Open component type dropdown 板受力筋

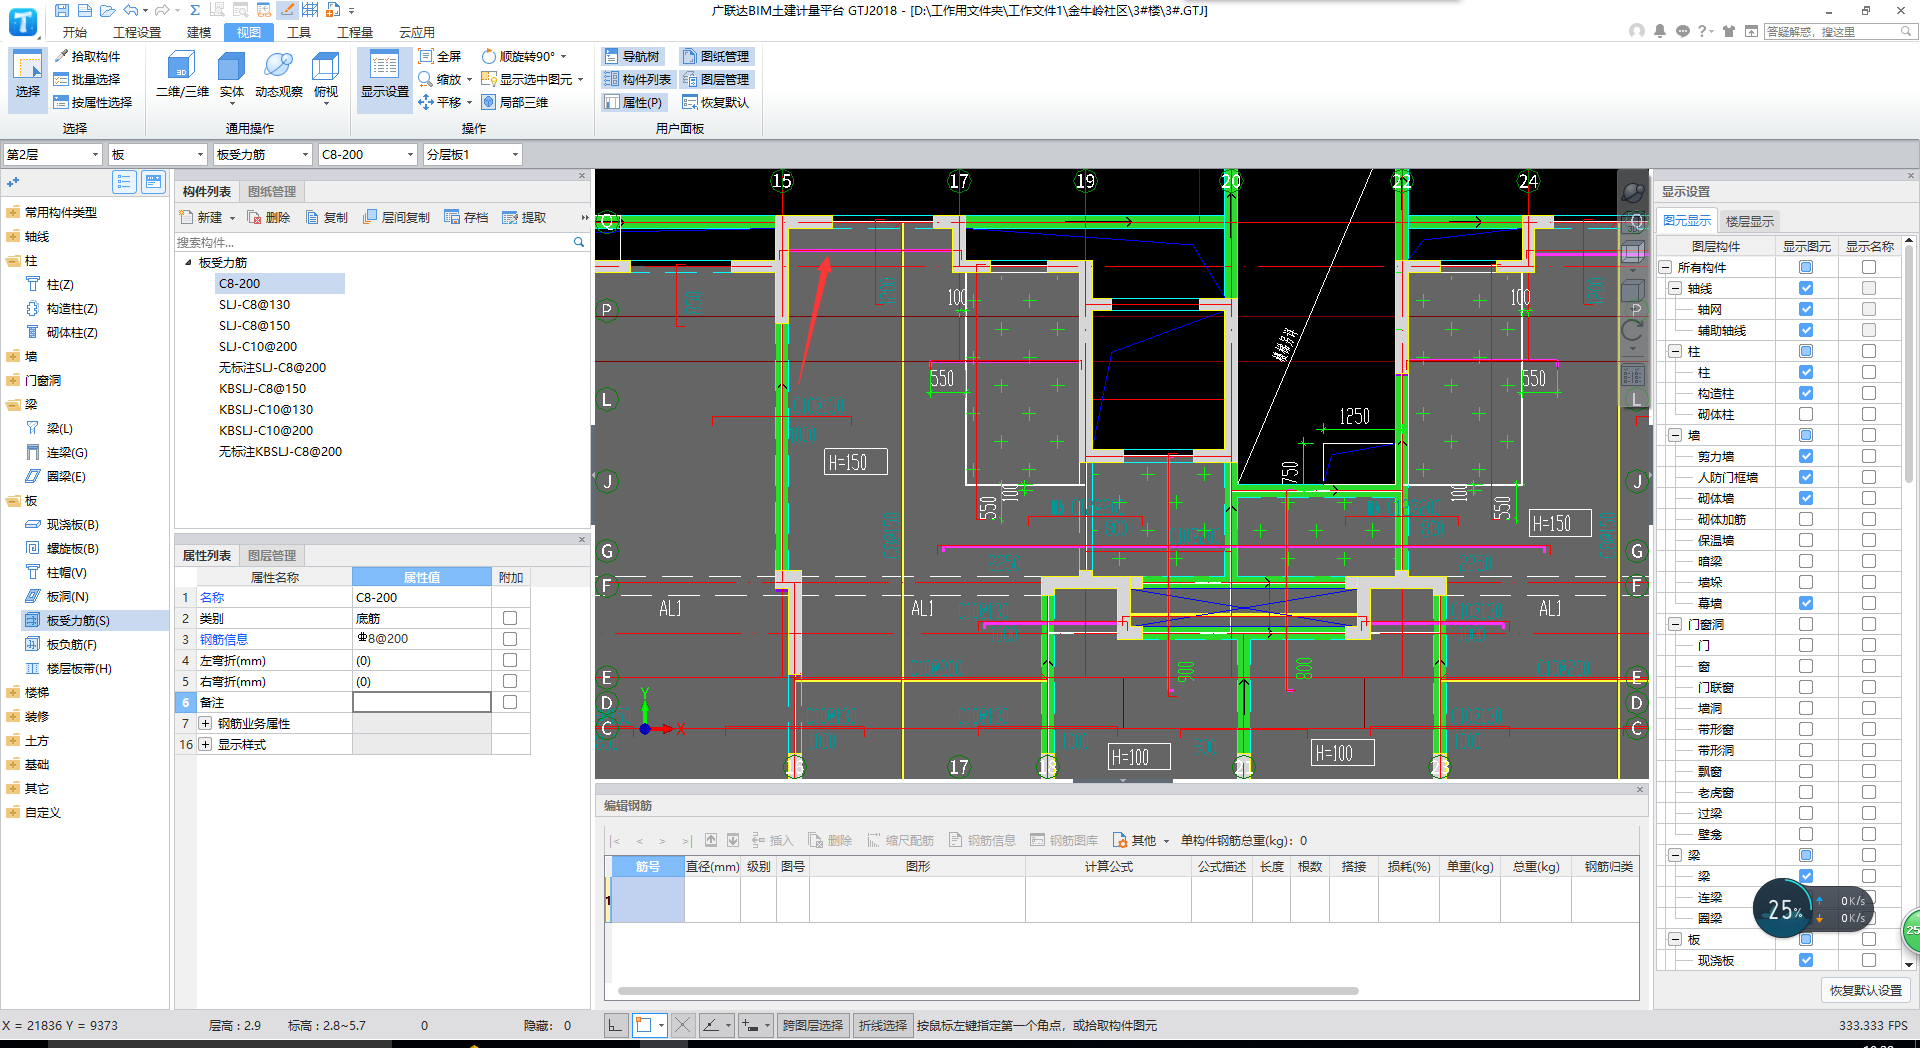coord(263,154)
